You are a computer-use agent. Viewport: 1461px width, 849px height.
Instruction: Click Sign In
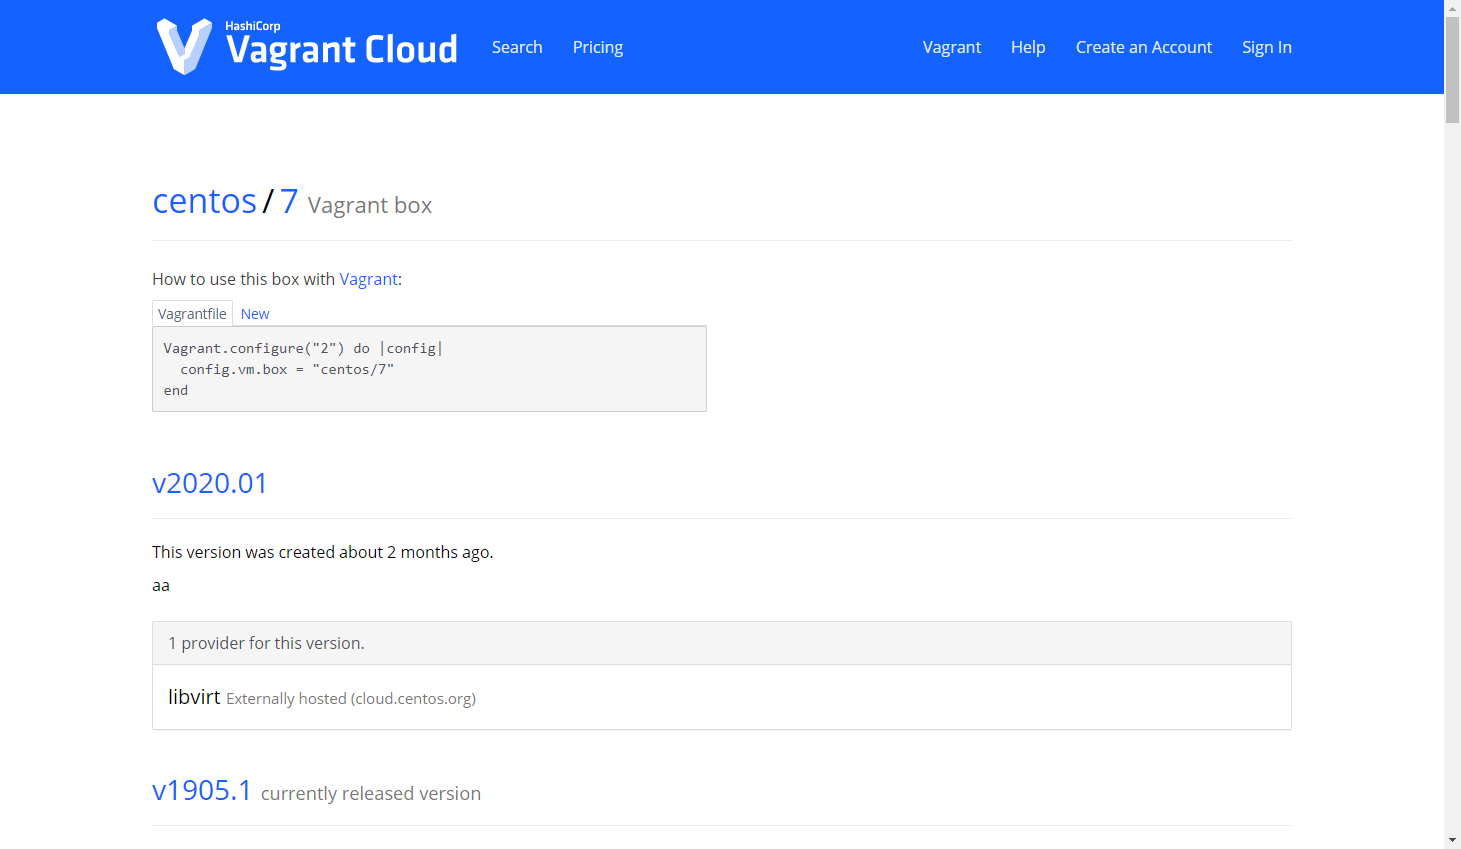pos(1267,47)
